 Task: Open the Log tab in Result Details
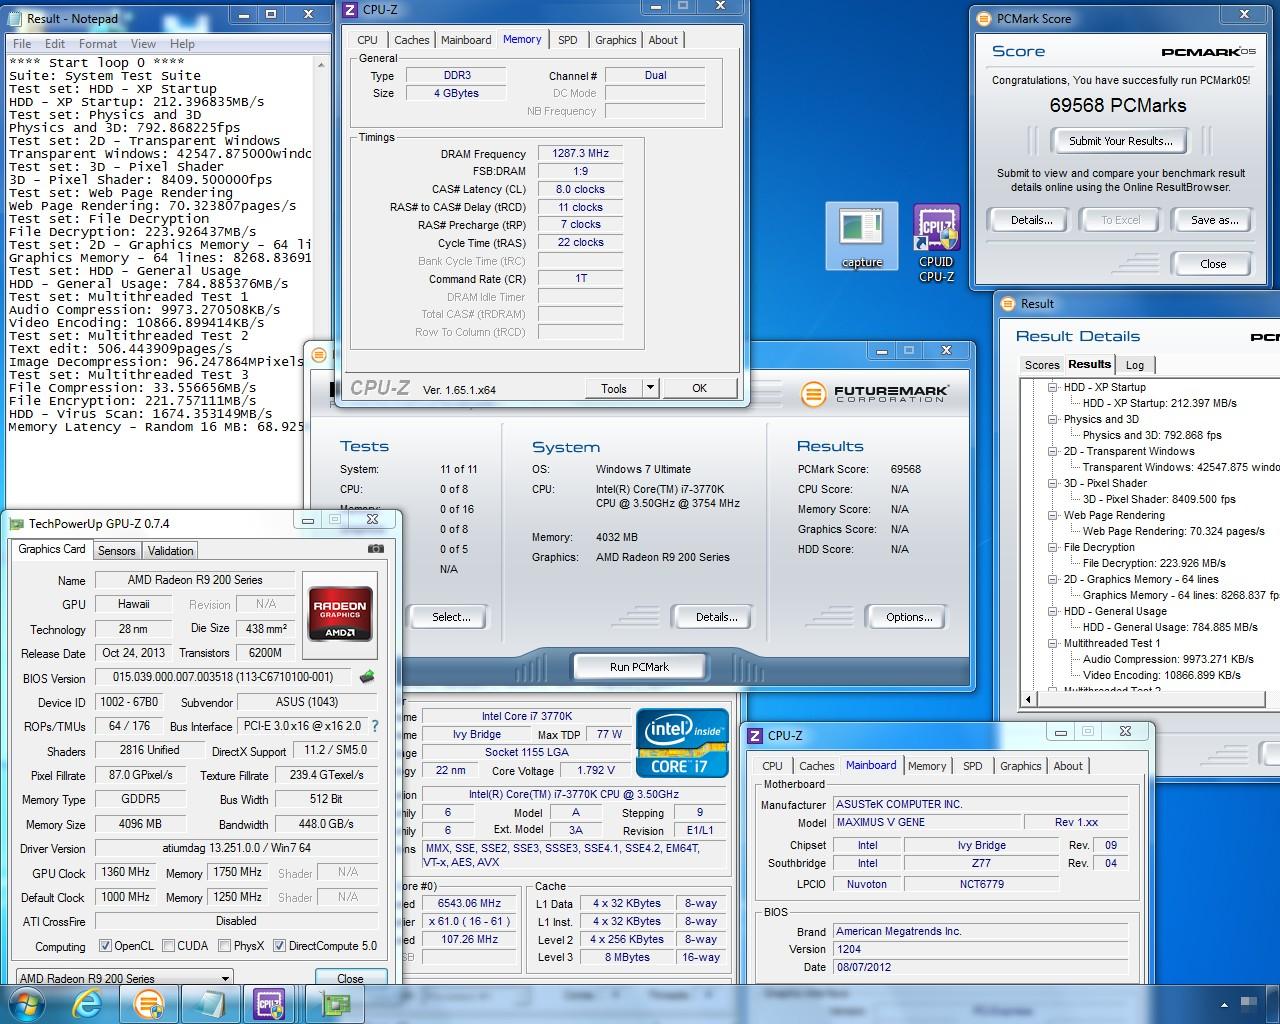pos(1135,365)
